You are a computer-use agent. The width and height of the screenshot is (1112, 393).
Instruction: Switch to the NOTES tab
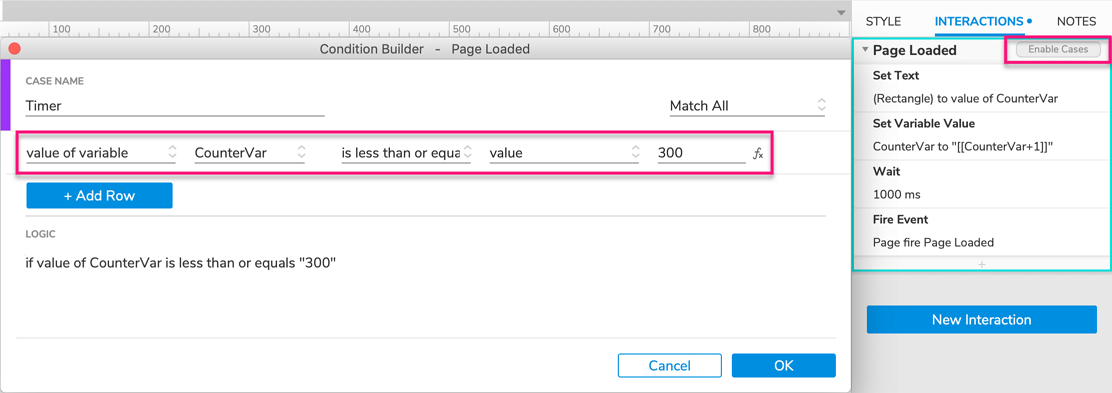1077,21
